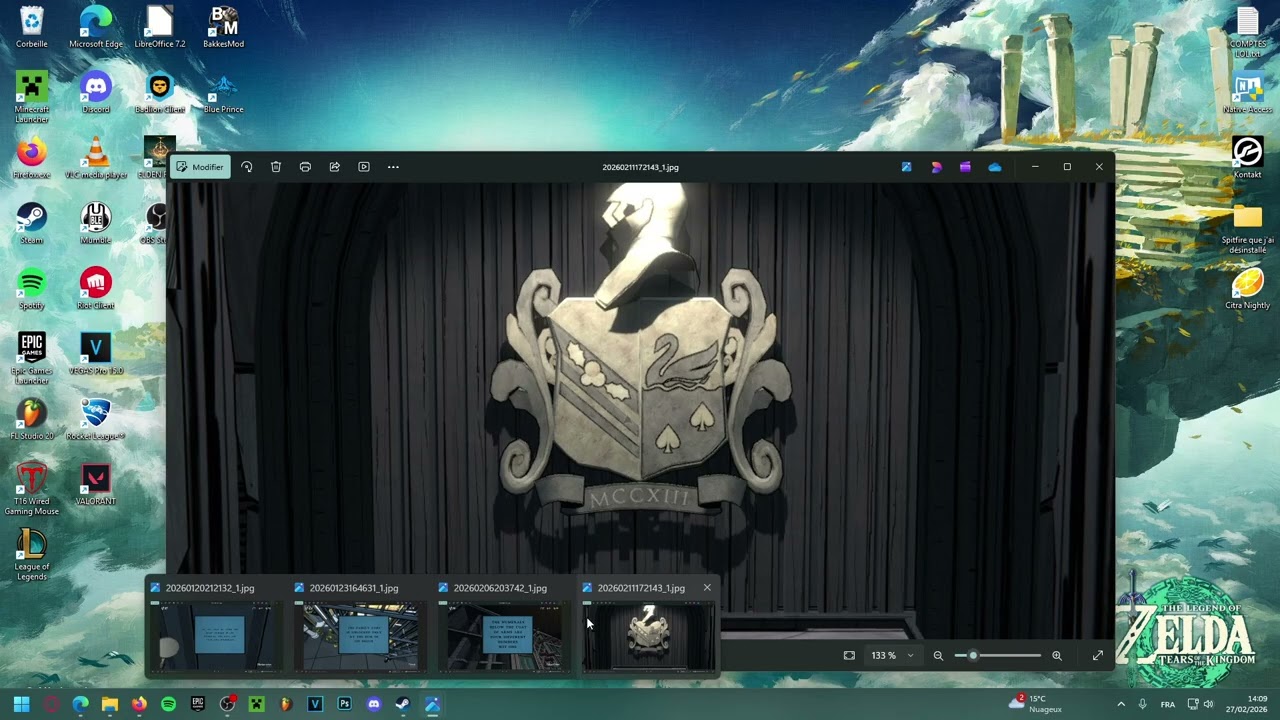The image size is (1280, 720).
Task: Open the Kontakt desktop shortcut
Action: pyautogui.click(x=1248, y=158)
